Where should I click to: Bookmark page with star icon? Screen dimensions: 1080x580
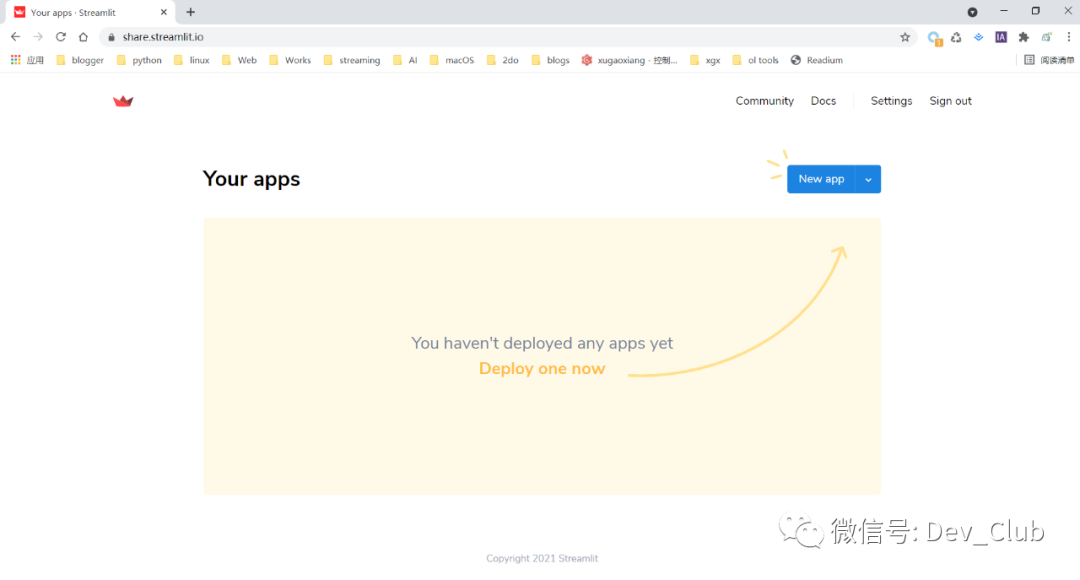pyautogui.click(x=905, y=37)
